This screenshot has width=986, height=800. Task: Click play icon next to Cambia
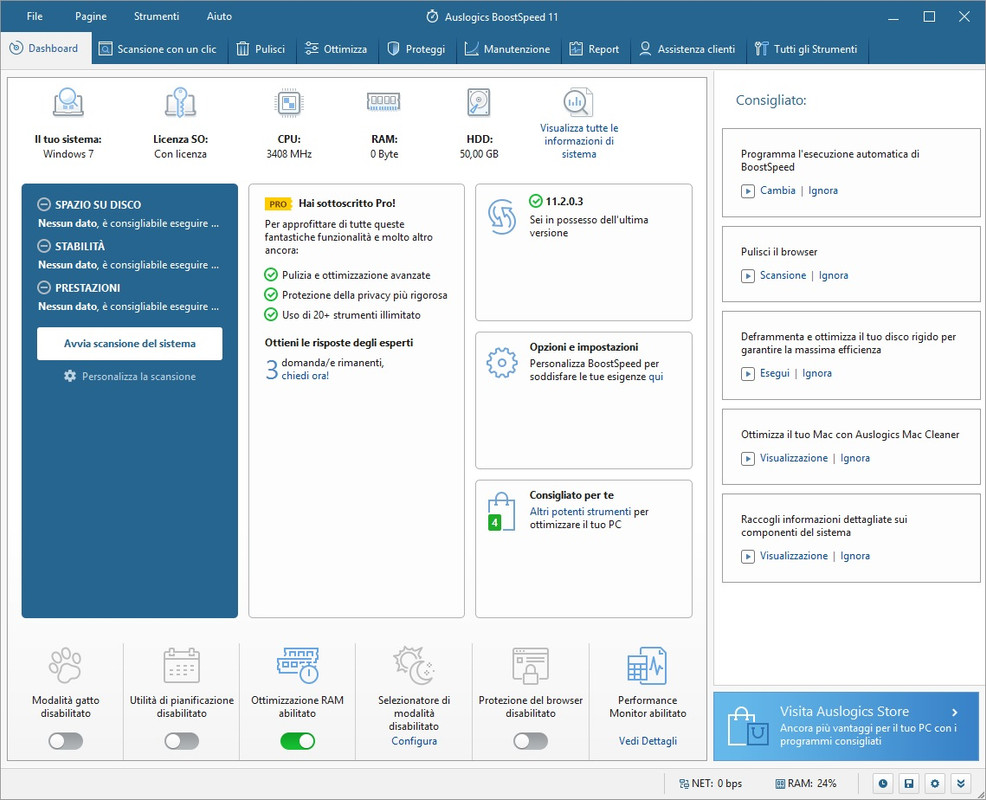click(748, 191)
